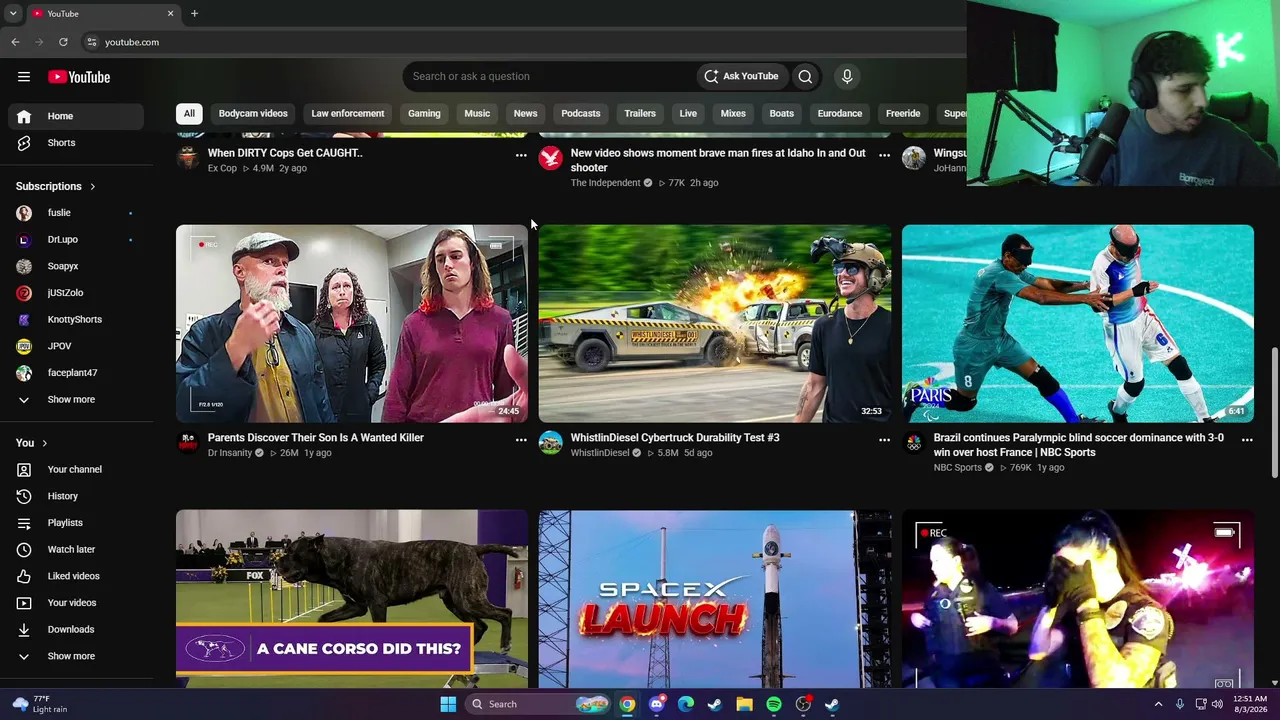1280x720 pixels.
Task: Click the NBC Sports channel avatar
Action: click(x=914, y=443)
